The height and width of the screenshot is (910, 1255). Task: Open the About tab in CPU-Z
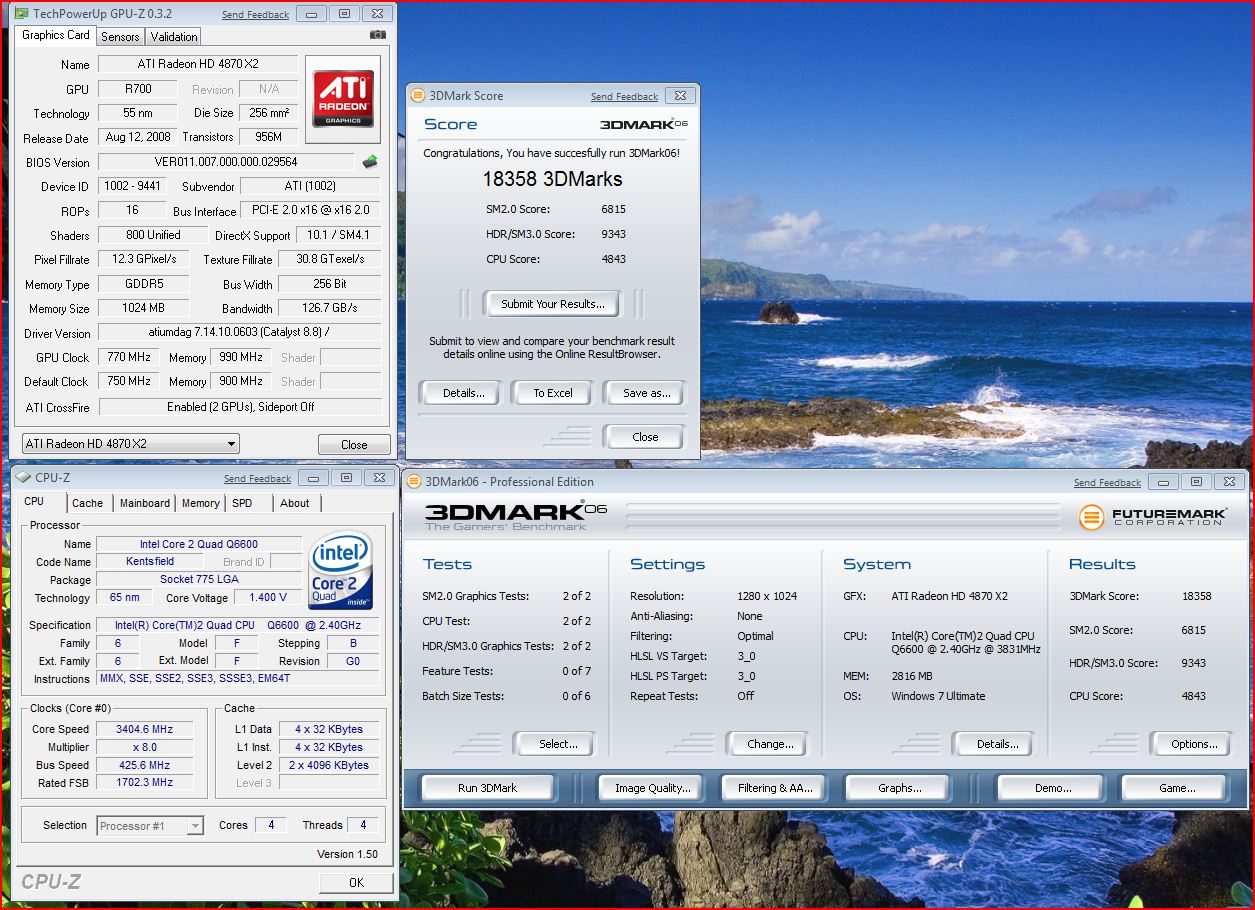tap(295, 503)
